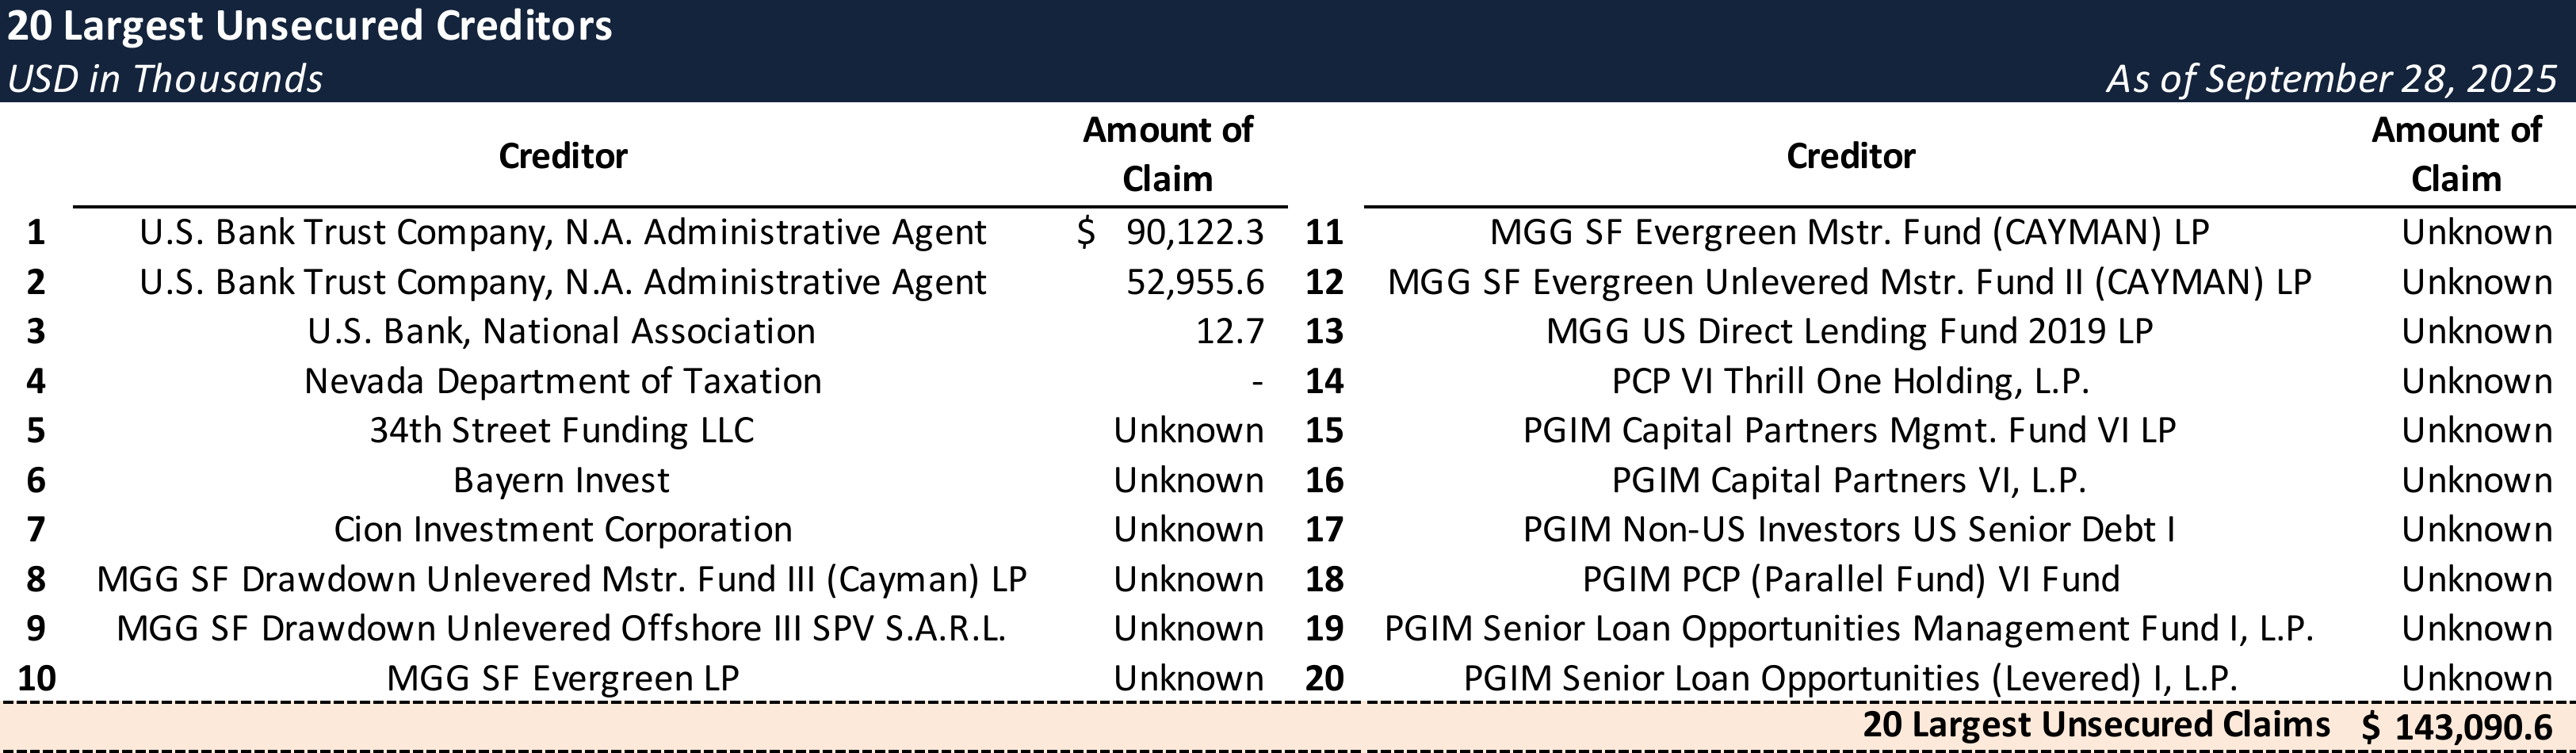
Task: Click "Nevada Department of Taxation" row
Action: click(562, 381)
